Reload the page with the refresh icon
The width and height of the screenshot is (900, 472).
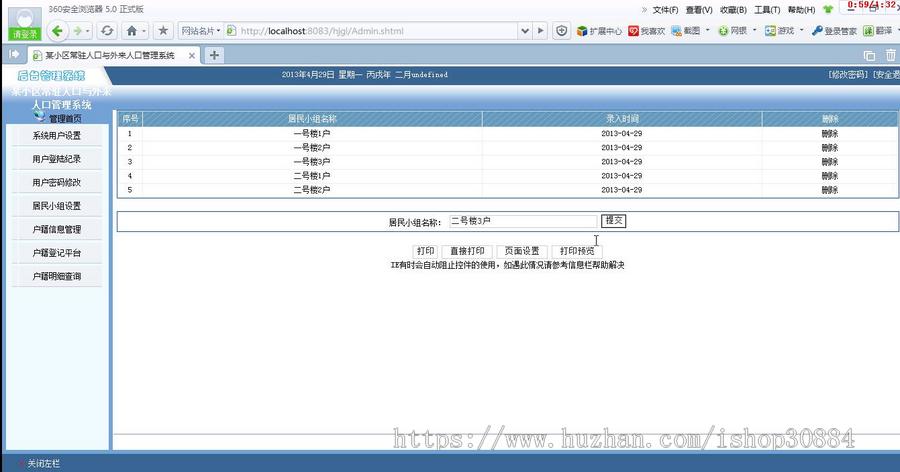(x=107, y=31)
